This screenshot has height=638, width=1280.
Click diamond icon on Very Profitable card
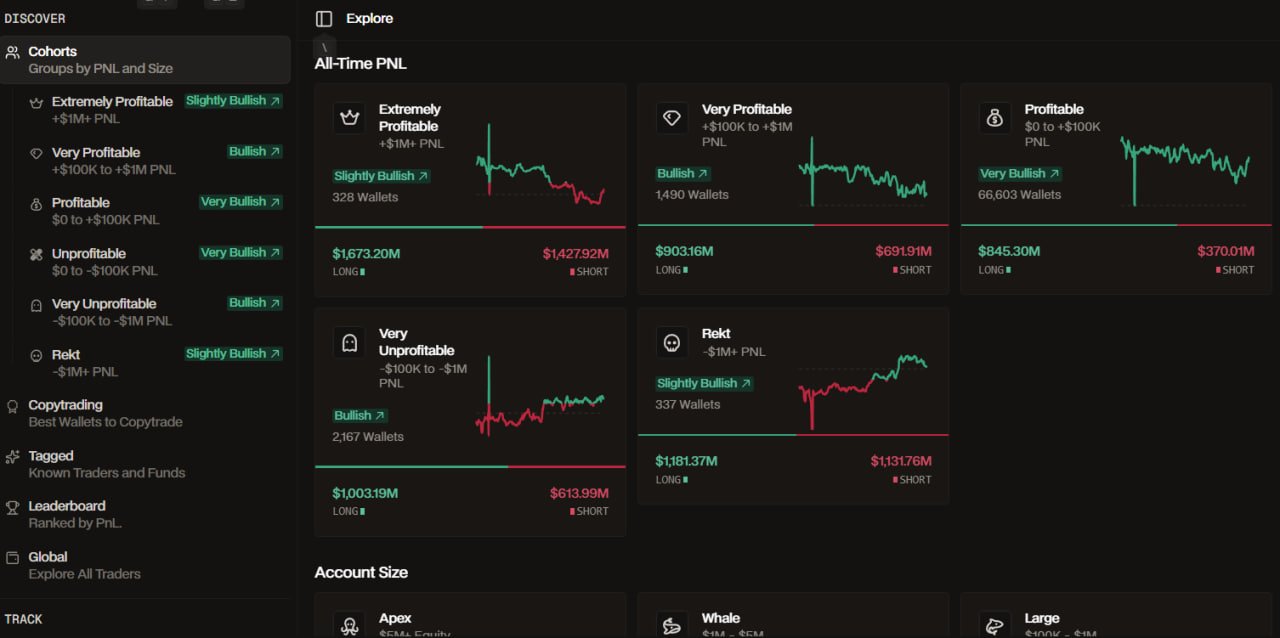coord(672,117)
